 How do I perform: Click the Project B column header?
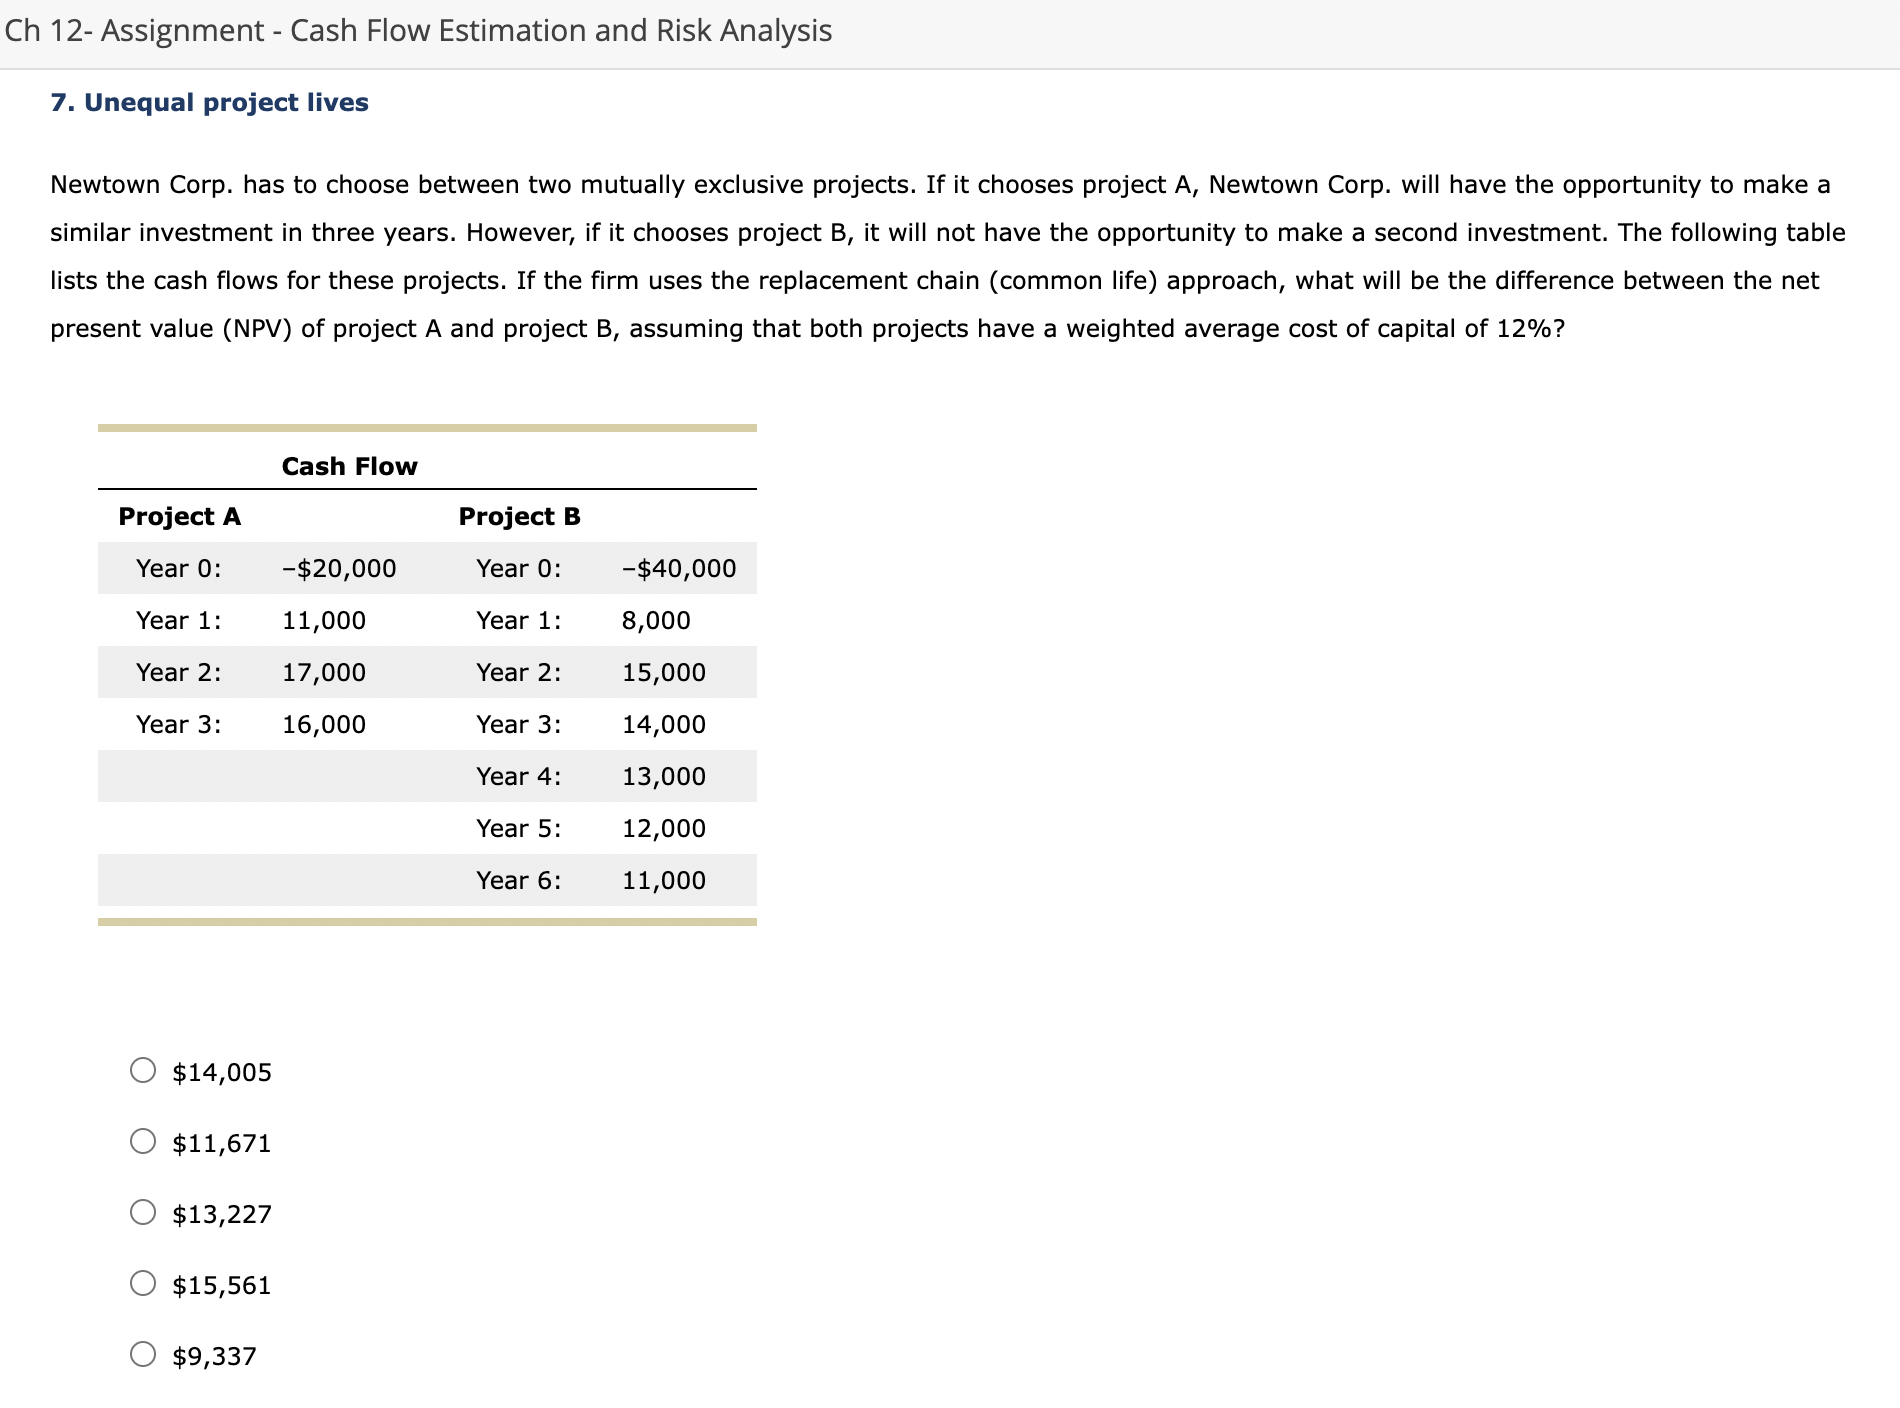519,516
